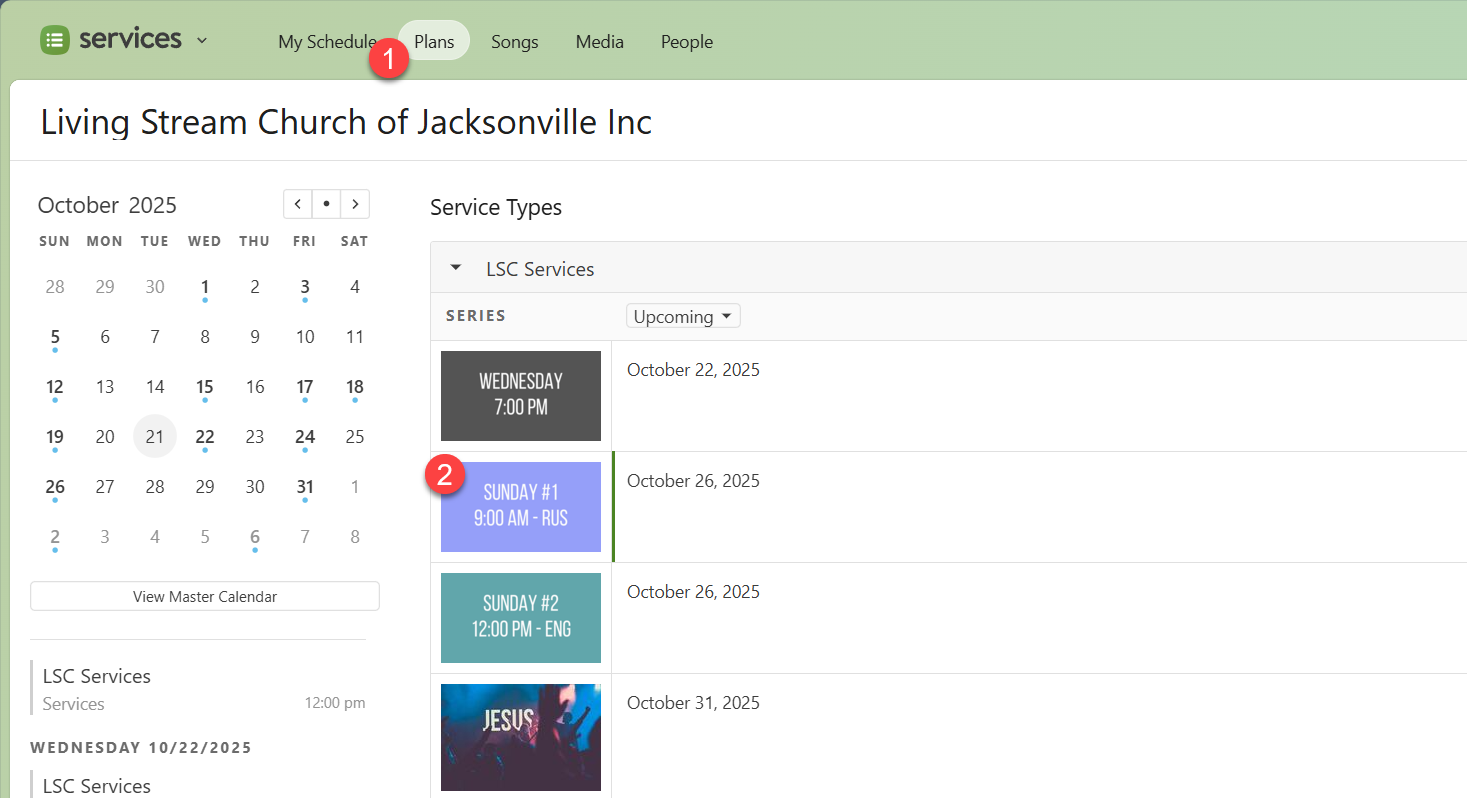This screenshot has width=1467, height=798.
Task: Open the LSC Services 12:00 pm sidebar entry
Action: (x=200, y=689)
